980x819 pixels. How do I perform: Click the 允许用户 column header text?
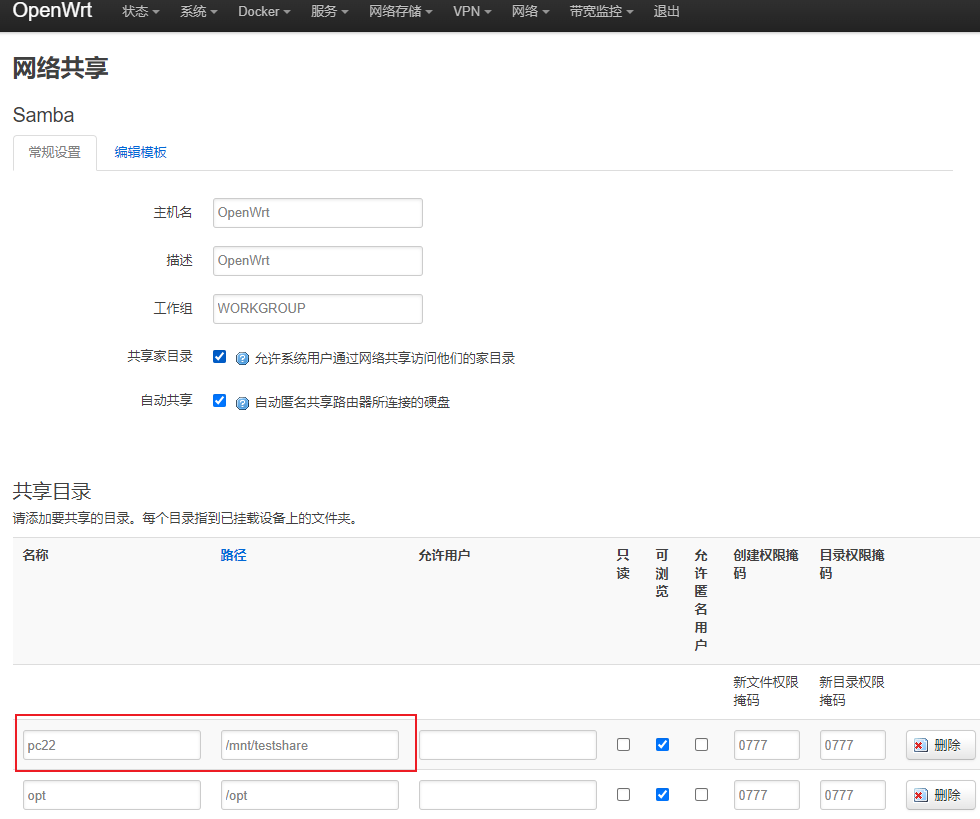click(444, 555)
